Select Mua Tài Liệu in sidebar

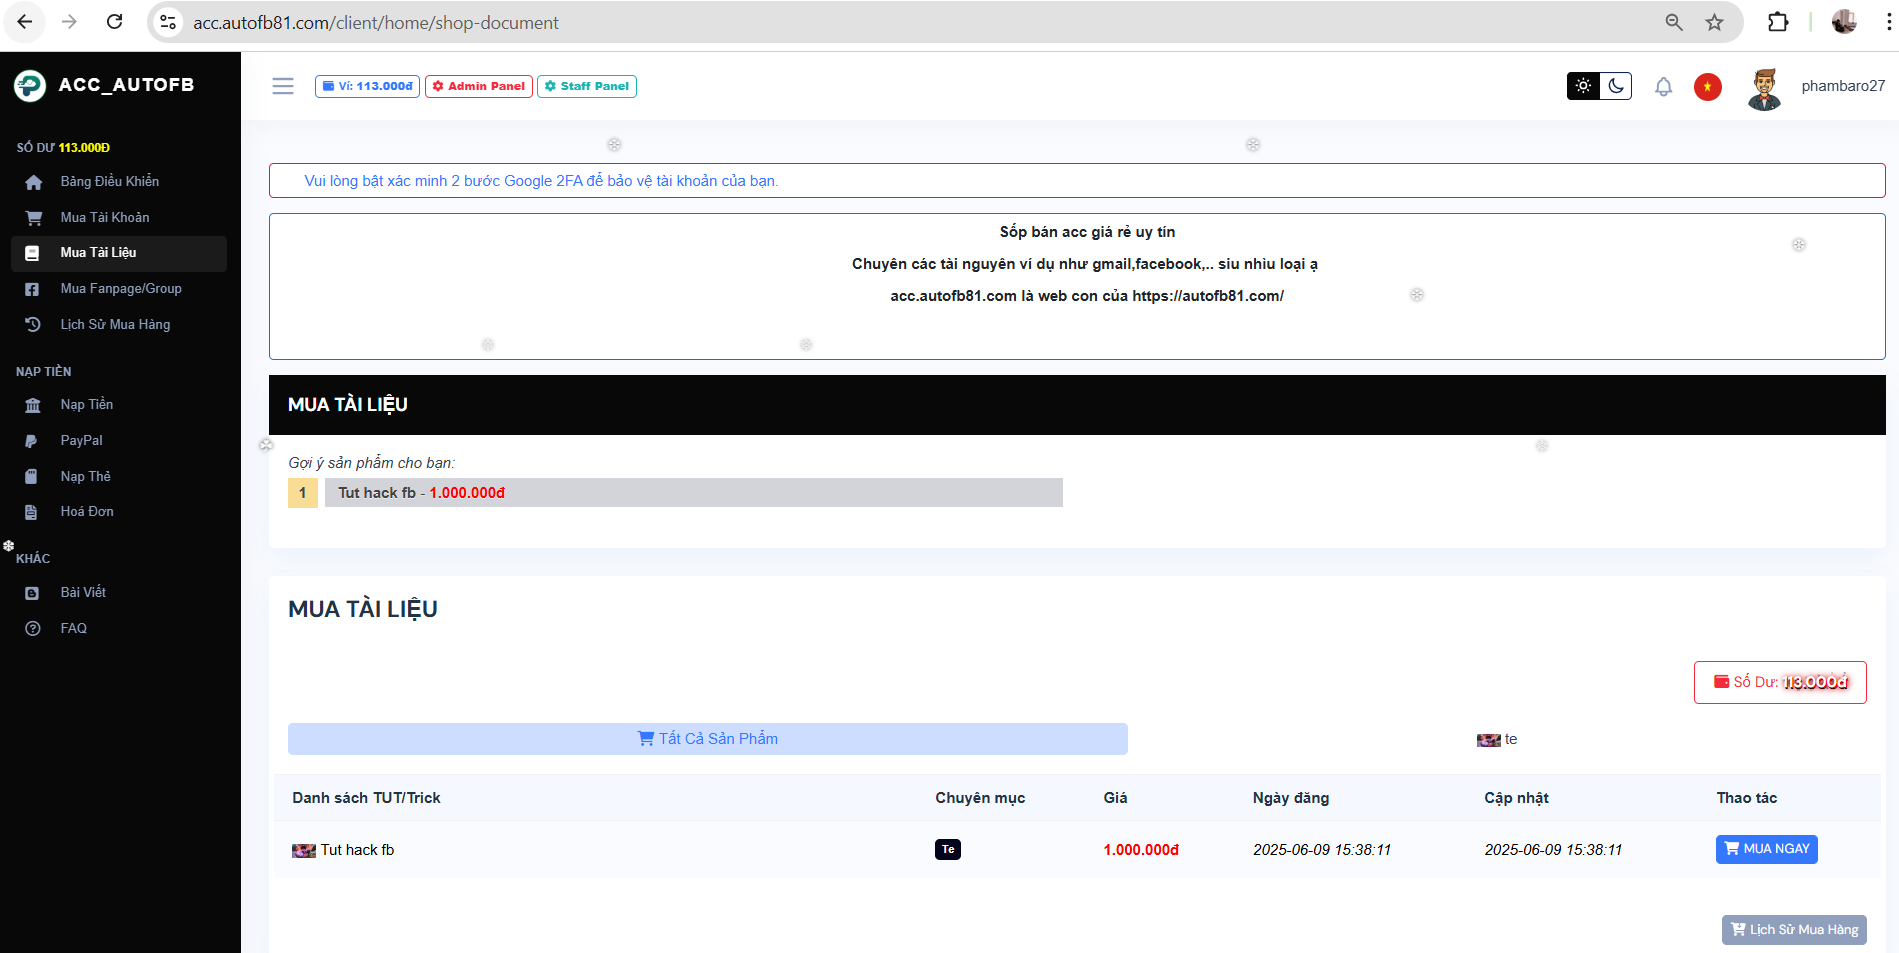point(119,253)
